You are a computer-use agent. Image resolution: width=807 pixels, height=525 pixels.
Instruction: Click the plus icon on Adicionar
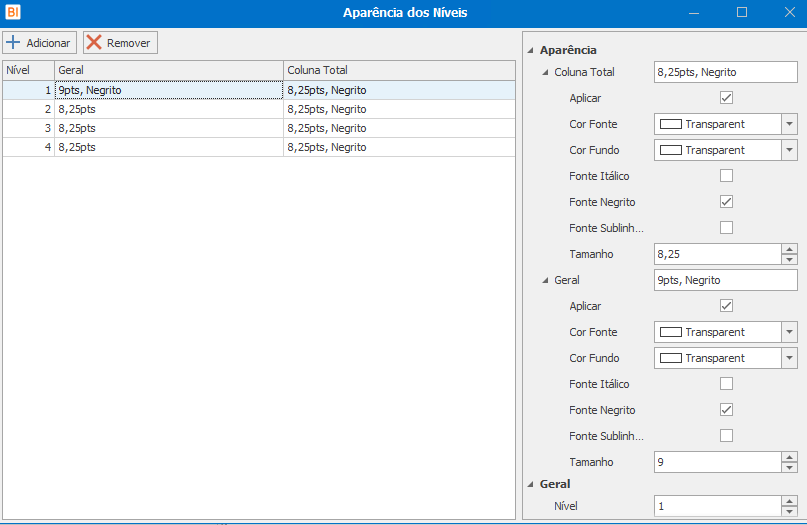[13, 43]
